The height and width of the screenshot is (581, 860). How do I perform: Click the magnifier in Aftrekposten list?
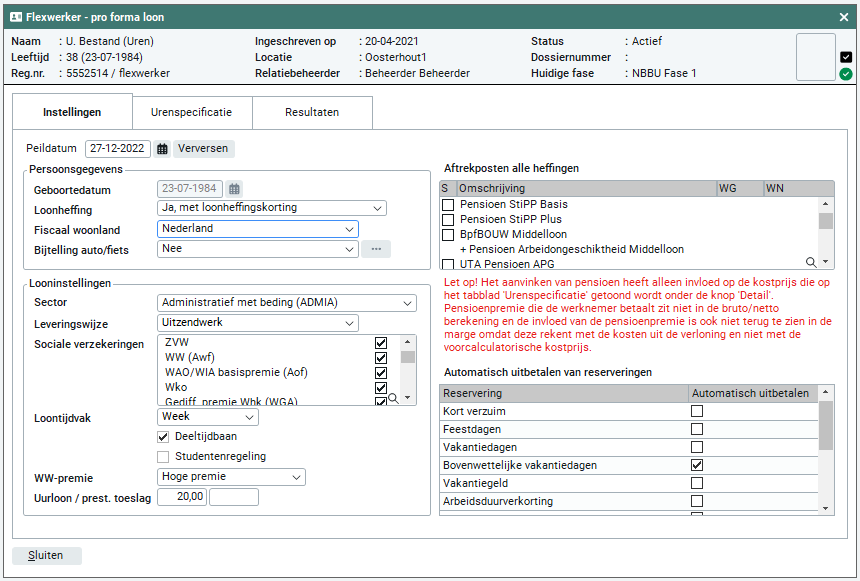tap(811, 262)
